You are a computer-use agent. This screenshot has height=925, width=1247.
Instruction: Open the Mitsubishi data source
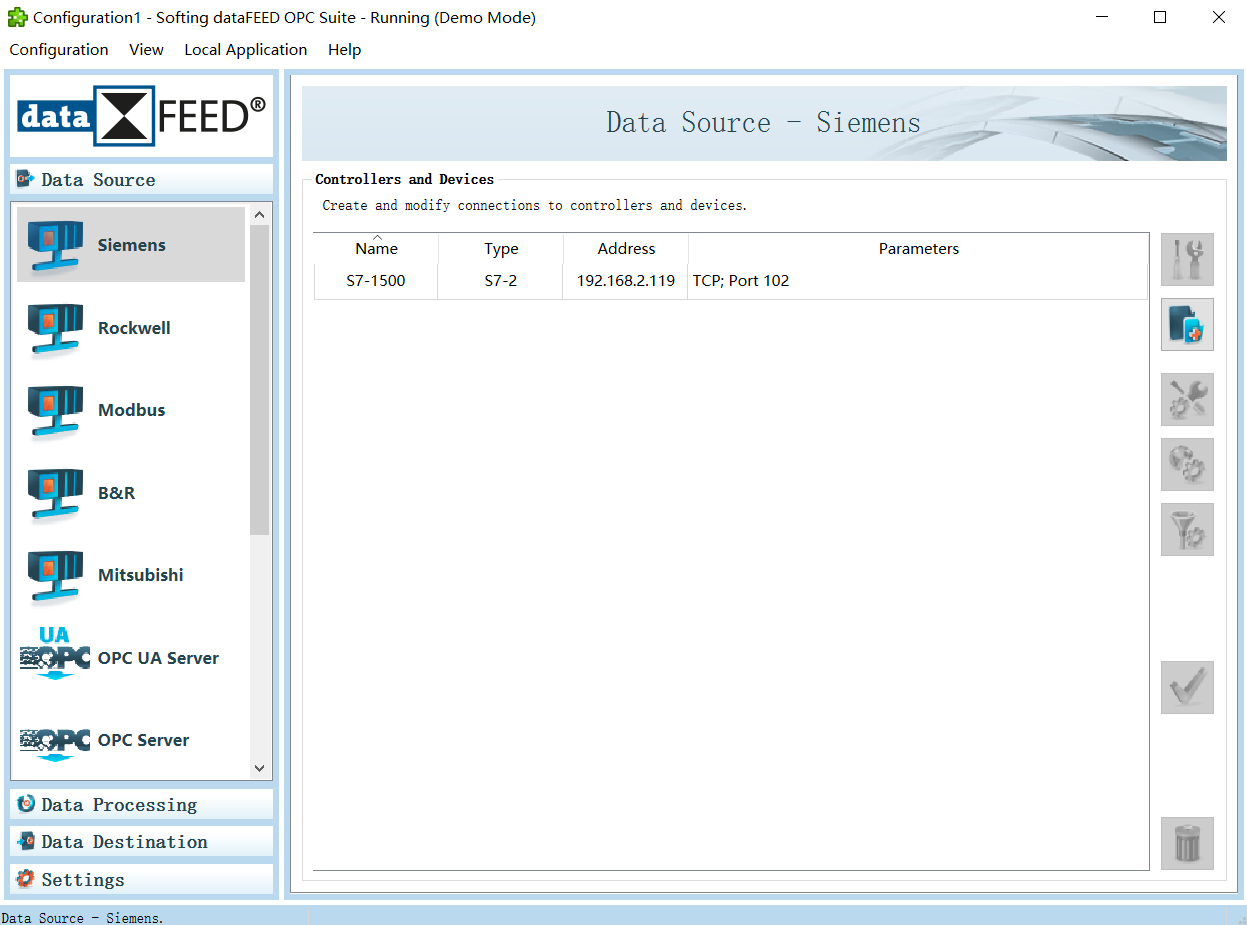(130, 574)
